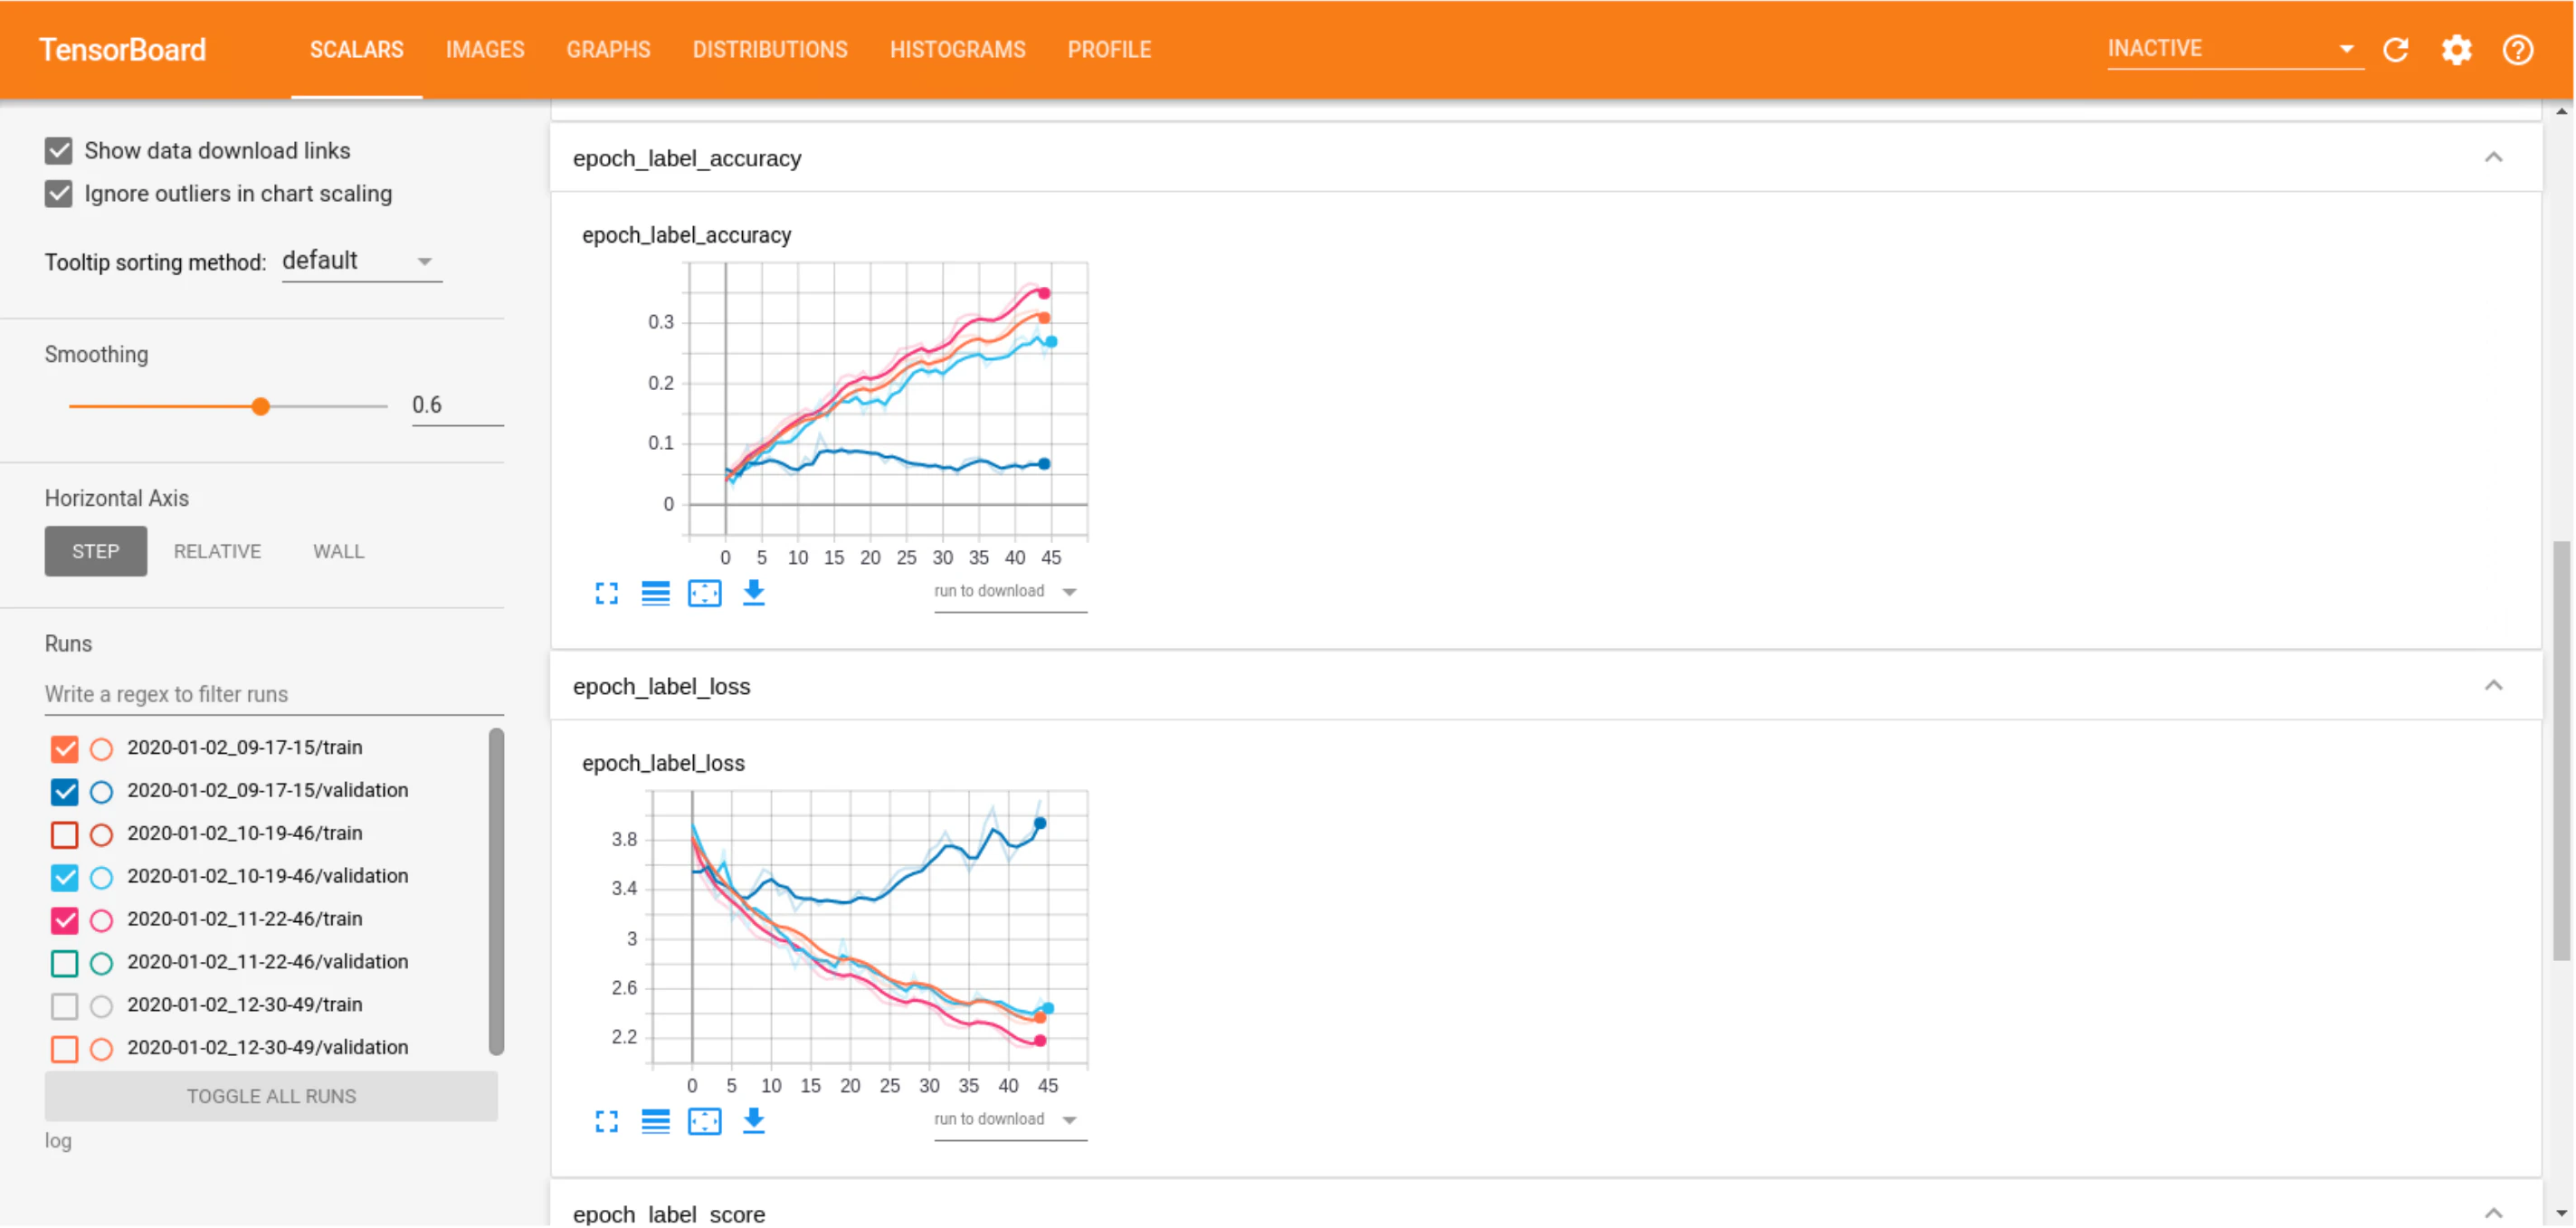
Task: Select the RELATIVE horizontal axis option
Action: coord(217,552)
